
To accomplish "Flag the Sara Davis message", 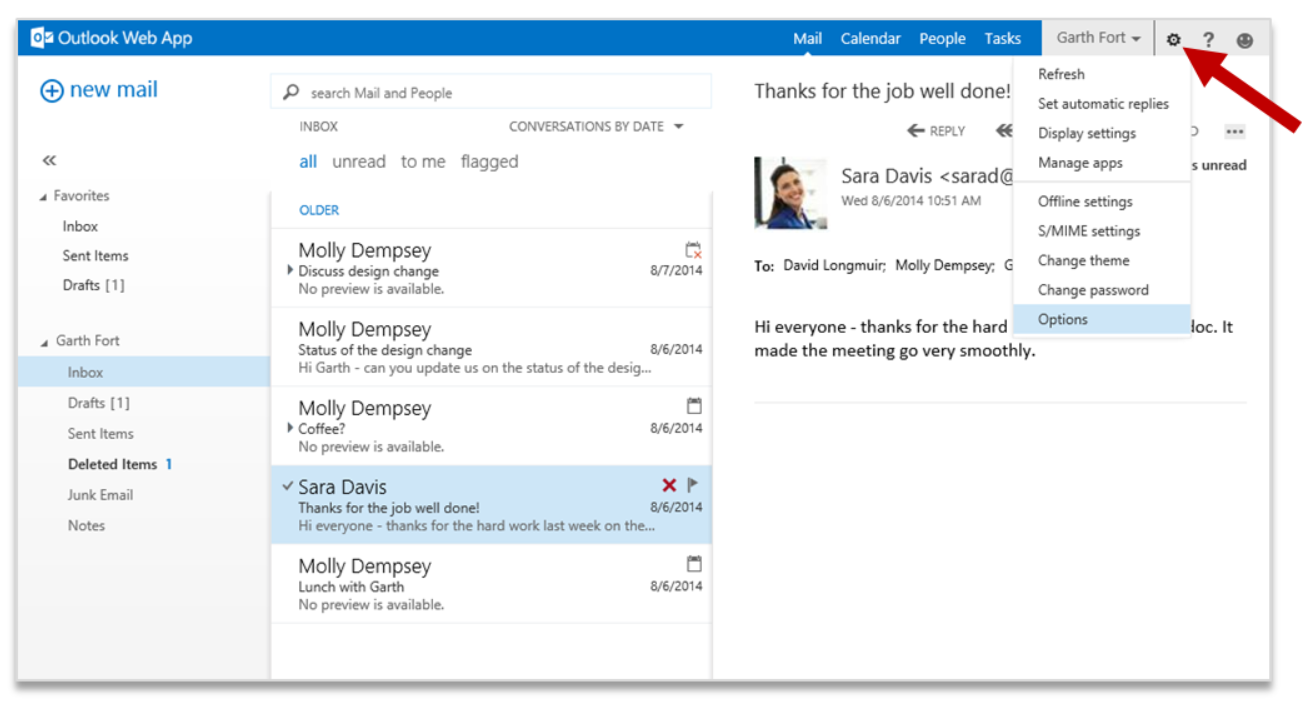I will coord(693,486).
